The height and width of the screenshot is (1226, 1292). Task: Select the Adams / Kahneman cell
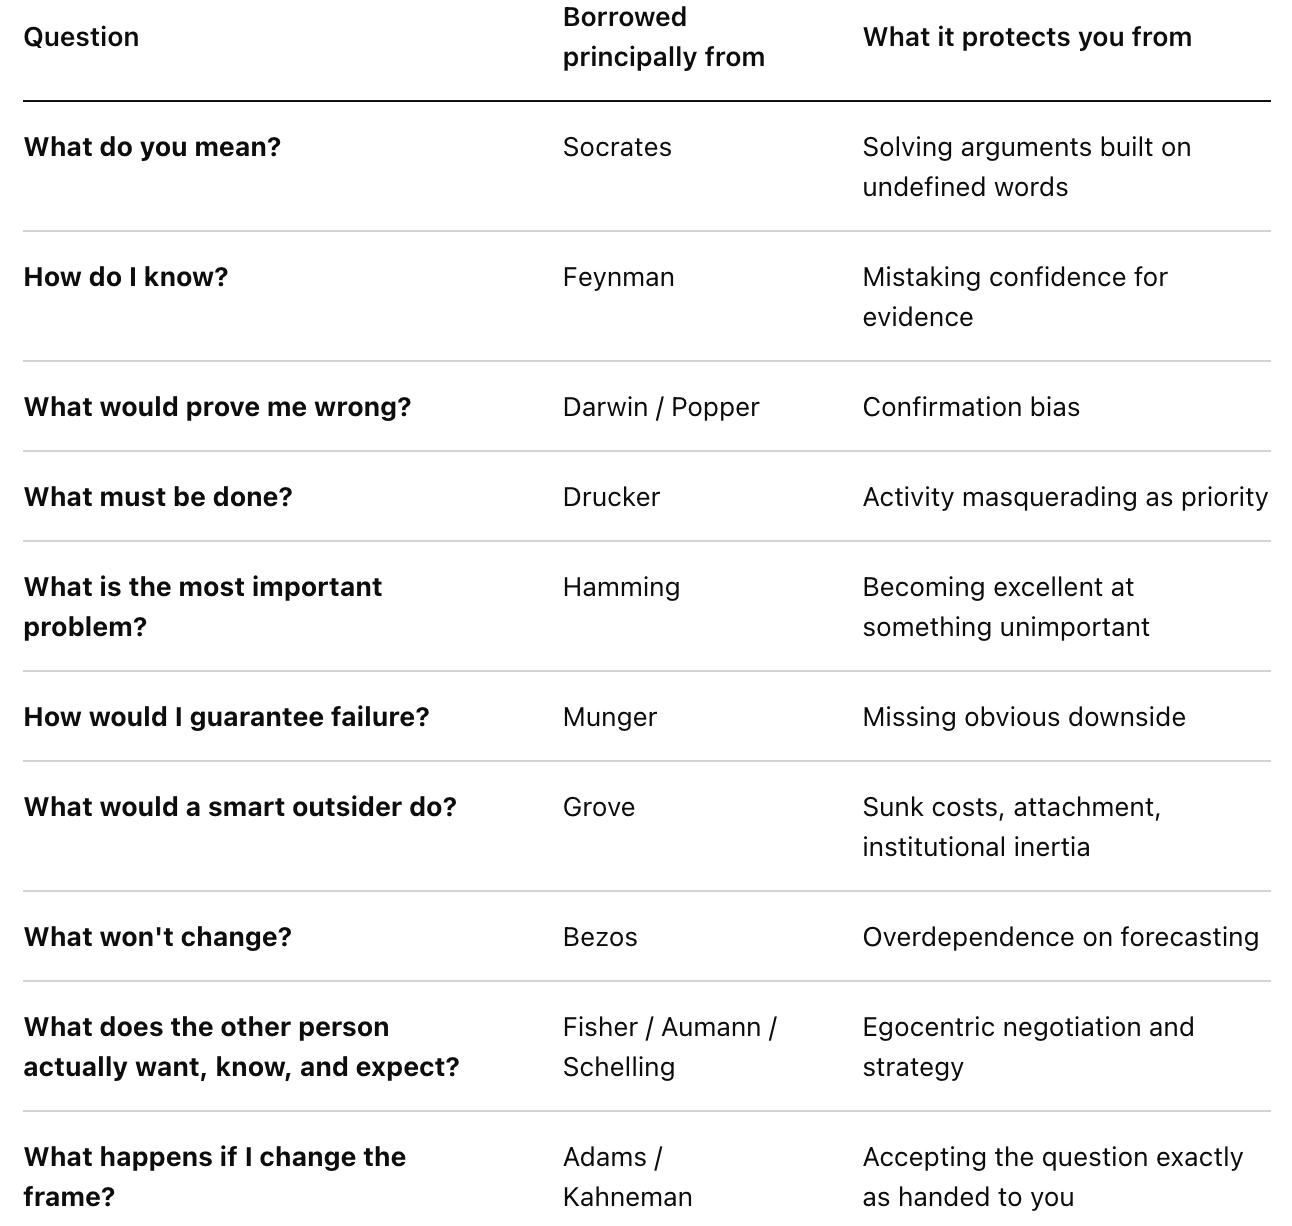pos(627,1177)
